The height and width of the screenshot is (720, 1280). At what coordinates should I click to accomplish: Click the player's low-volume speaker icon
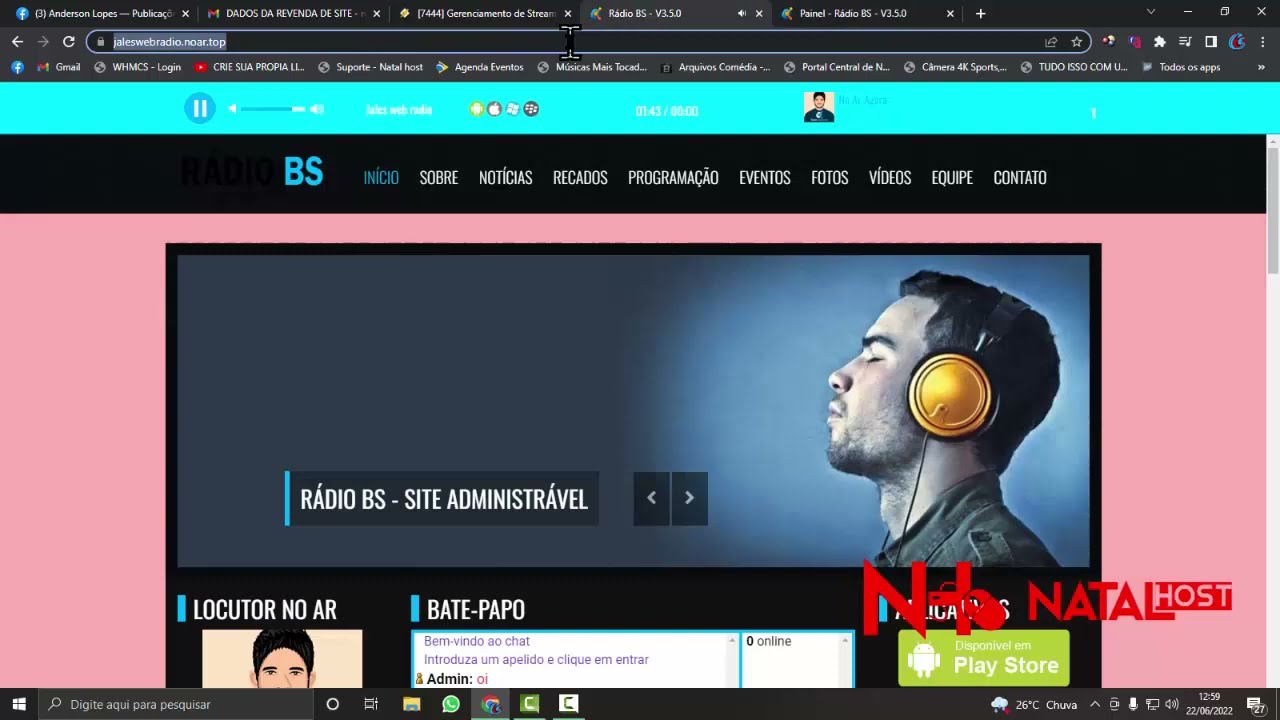(x=232, y=109)
